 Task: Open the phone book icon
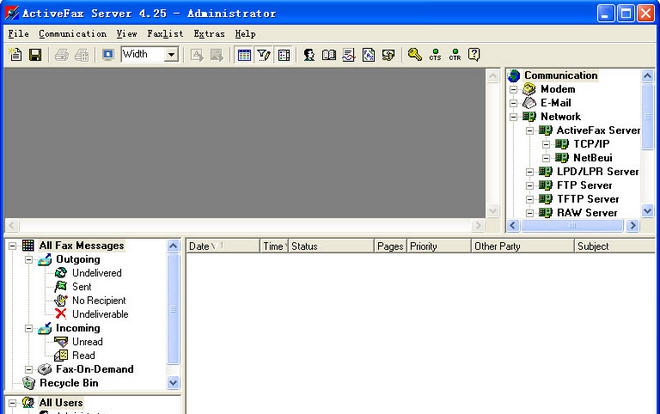click(329, 55)
